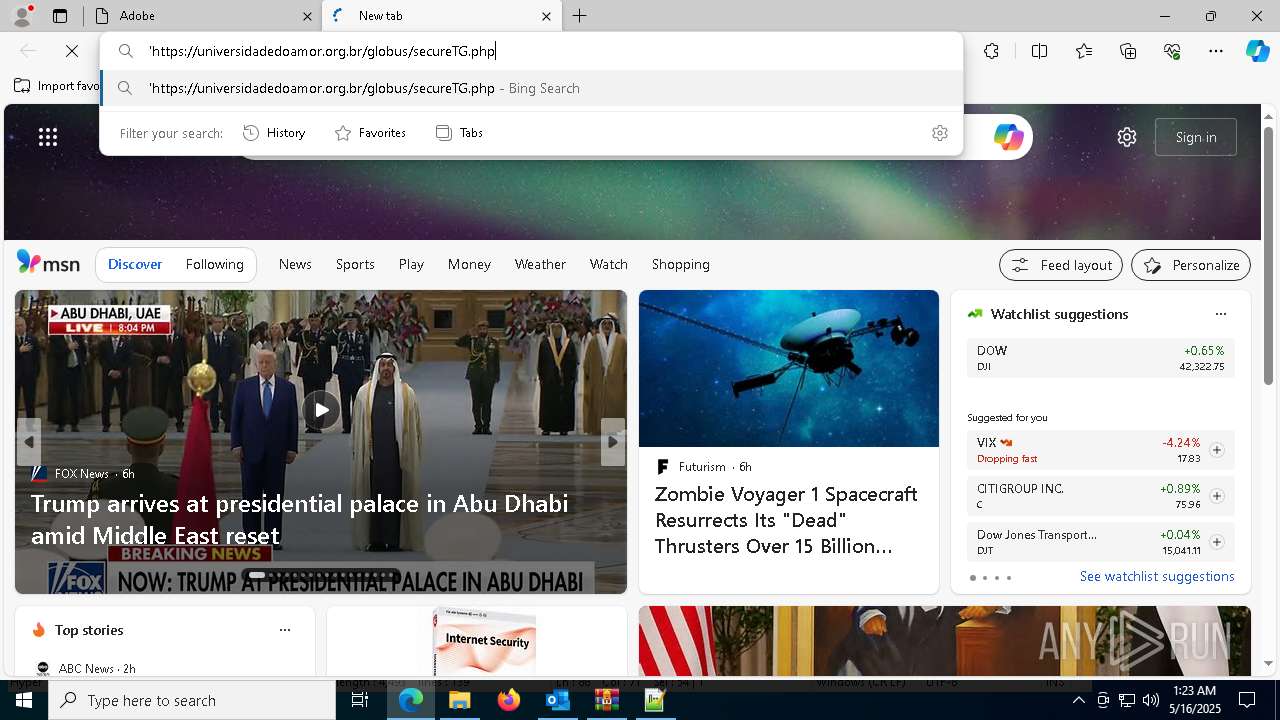
Task: Open the Shopping section
Action: [681, 264]
